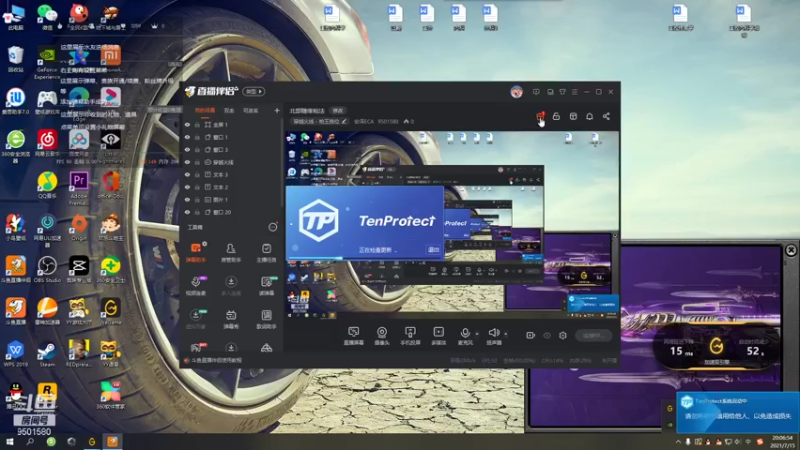Click the share icon above the preview
Viewport: 800px width, 450px height.
coord(606,116)
